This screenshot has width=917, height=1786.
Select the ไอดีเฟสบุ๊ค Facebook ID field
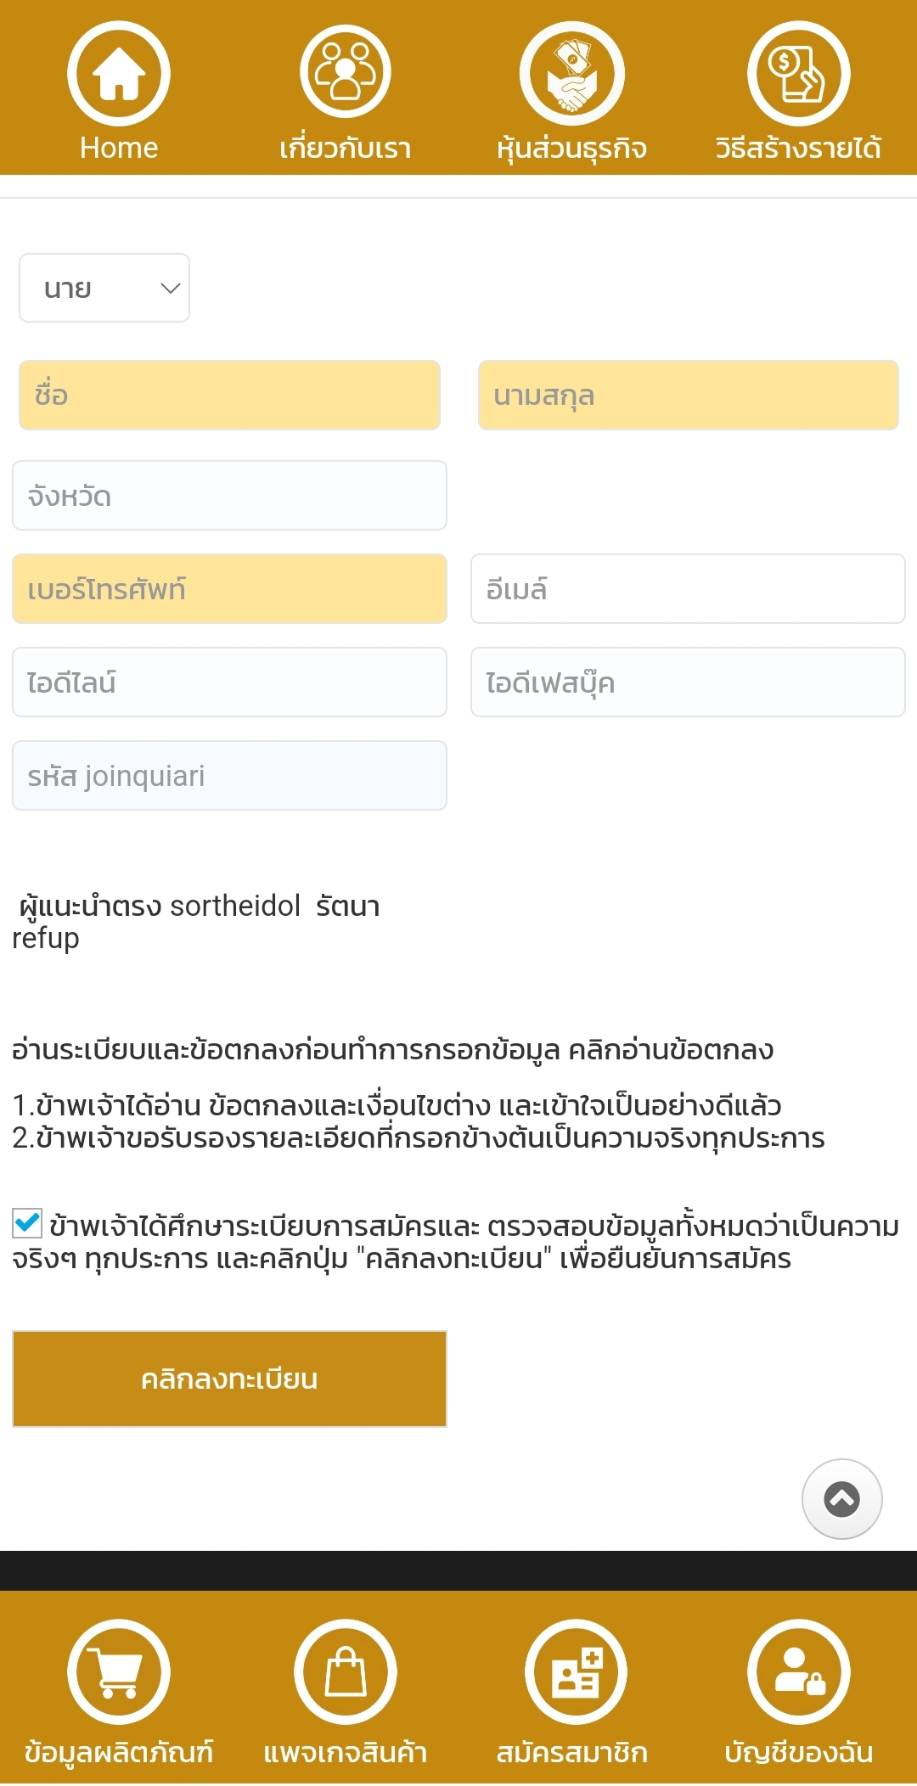point(688,682)
